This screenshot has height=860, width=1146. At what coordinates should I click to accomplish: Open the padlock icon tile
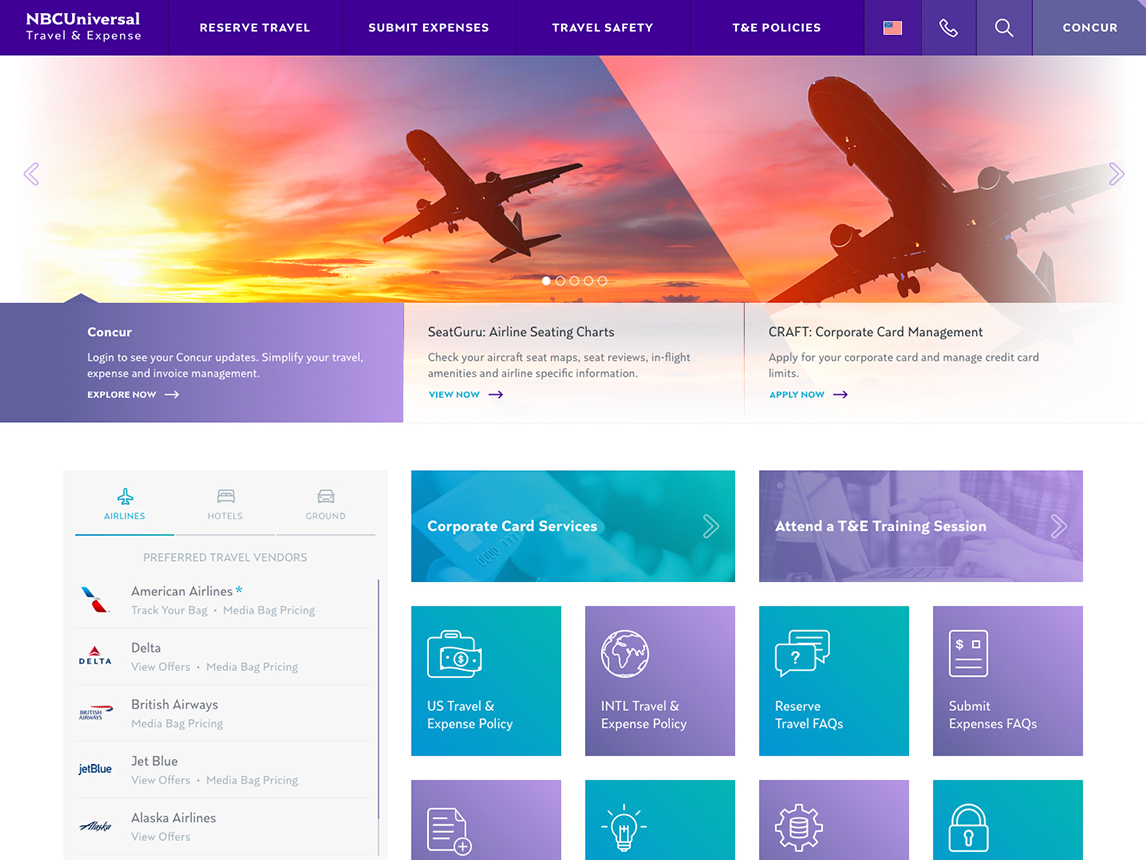coord(1008,820)
